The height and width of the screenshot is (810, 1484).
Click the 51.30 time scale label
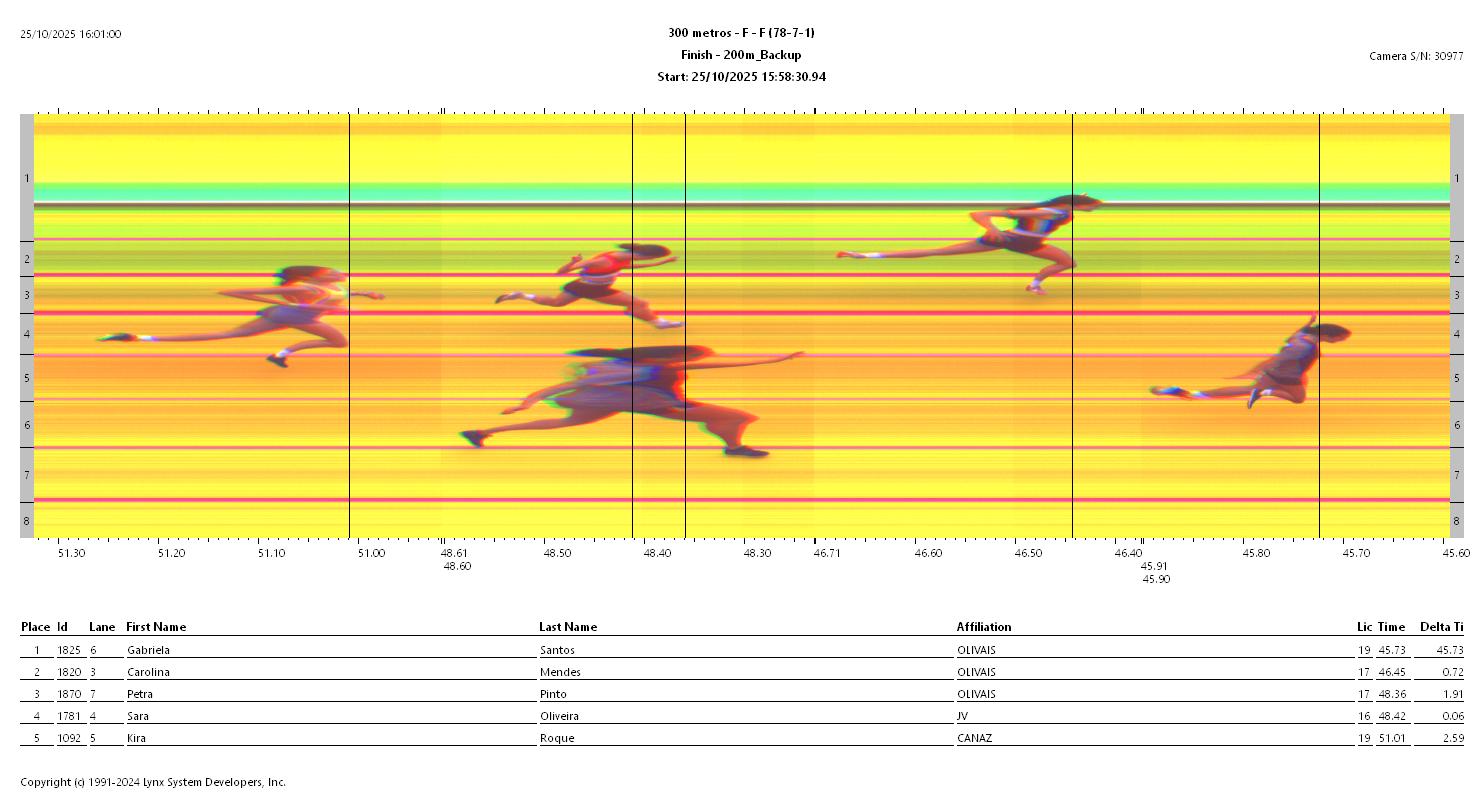tap(71, 553)
